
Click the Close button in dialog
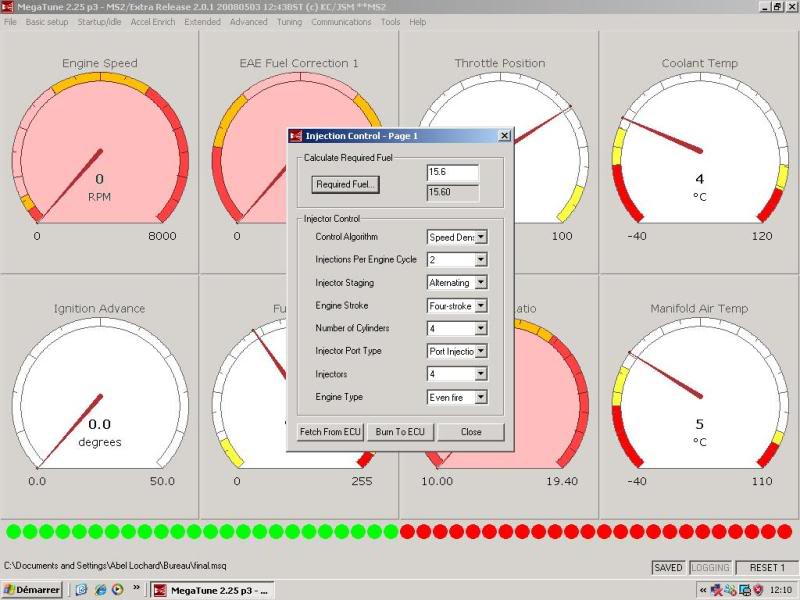[x=471, y=432]
